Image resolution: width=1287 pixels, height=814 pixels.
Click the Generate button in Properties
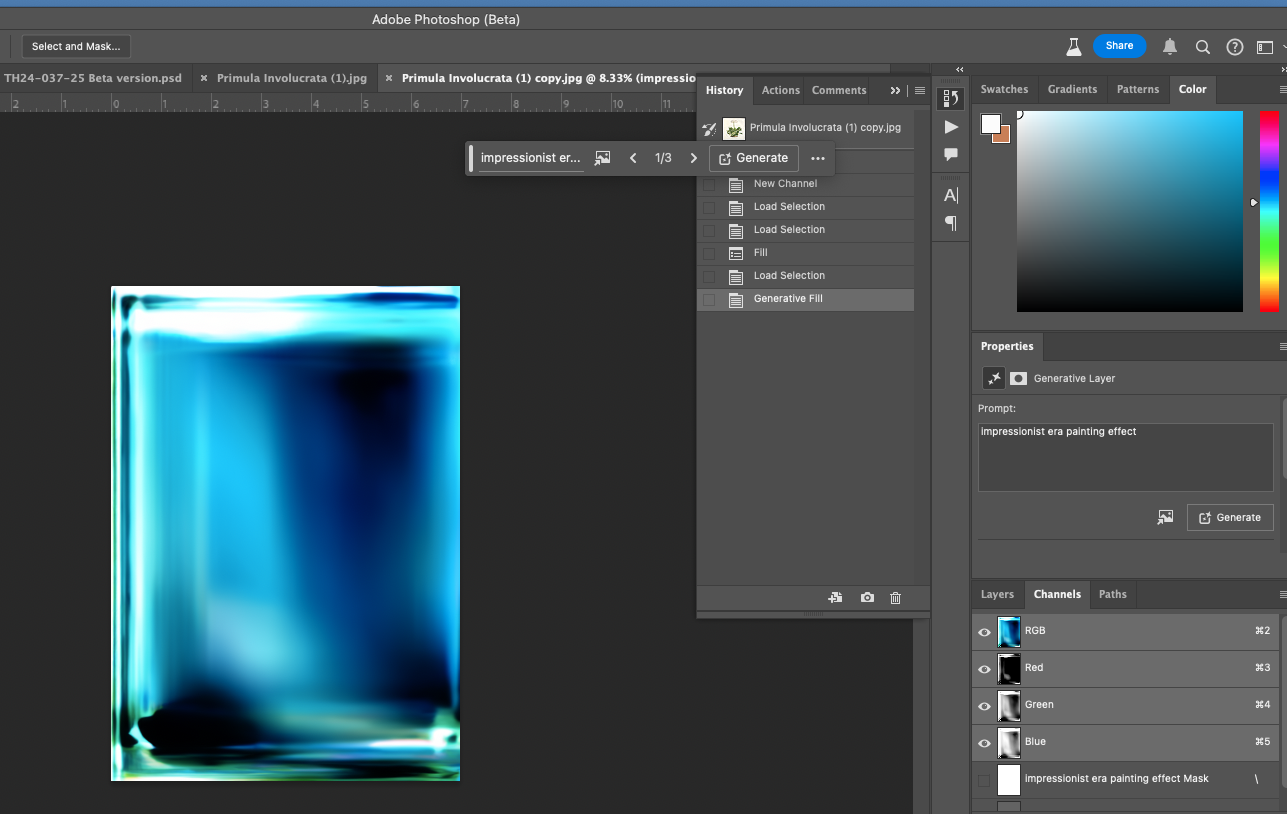coord(1230,517)
